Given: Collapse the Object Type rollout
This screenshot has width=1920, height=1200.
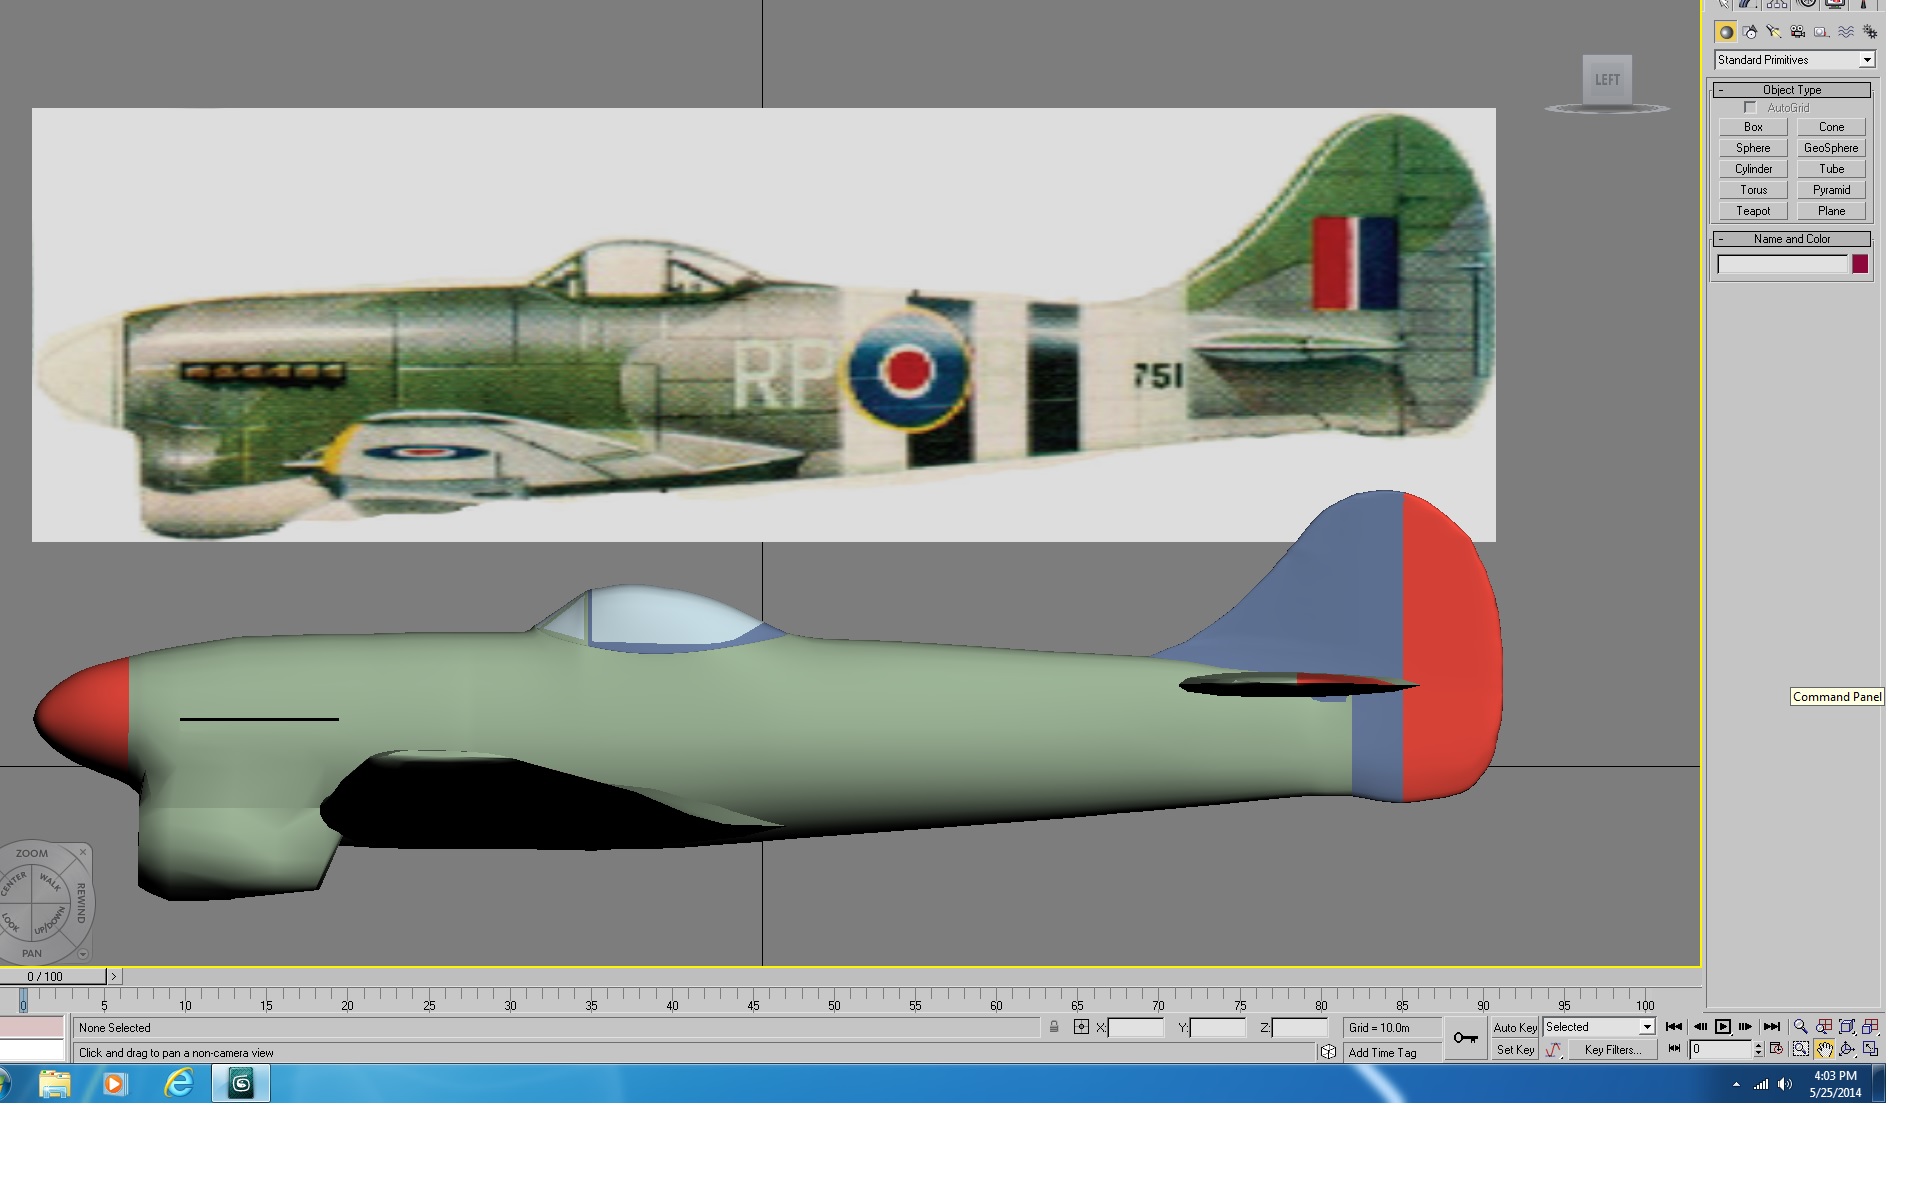Looking at the screenshot, I should pyautogui.click(x=1792, y=90).
